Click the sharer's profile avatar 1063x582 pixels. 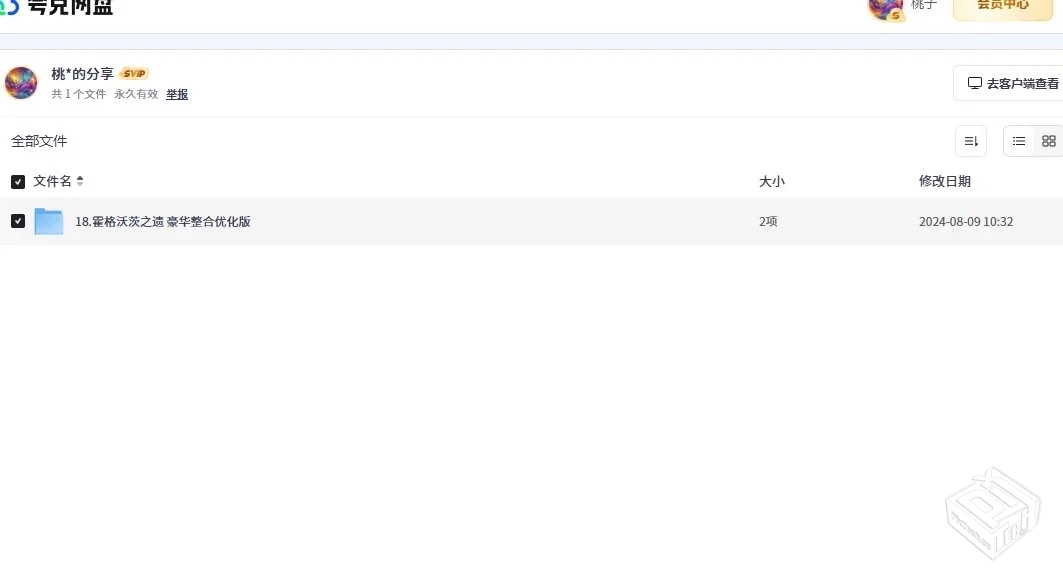pyautogui.click(x=21, y=83)
